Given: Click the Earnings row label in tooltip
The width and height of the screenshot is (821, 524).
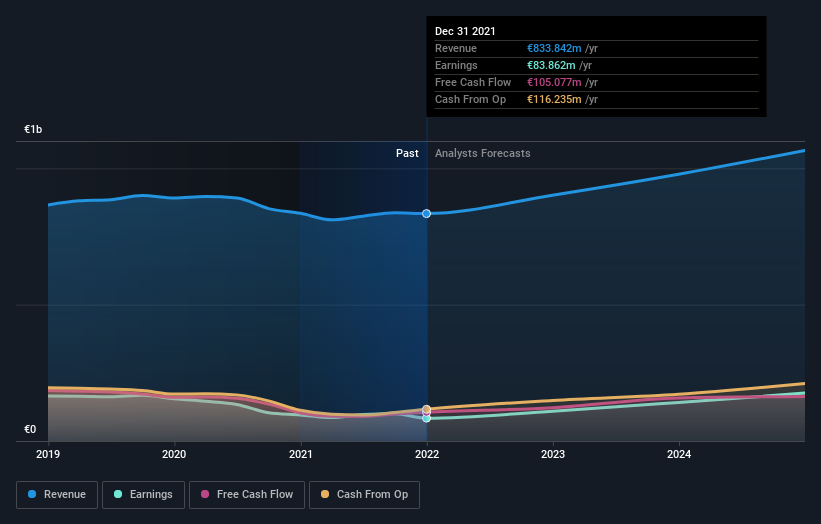Looking at the screenshot, I should click(x=456, y=65).
